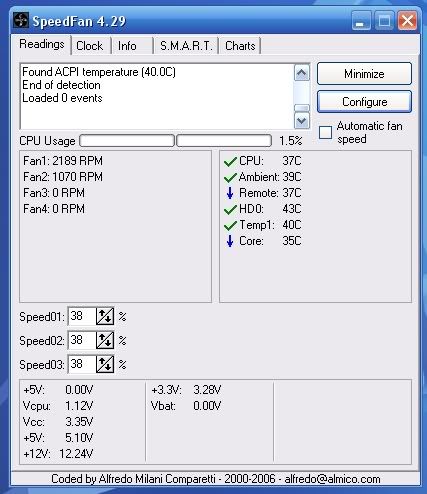Click the Speed03 up/down stepper arrows
Screen dimensions: 427x494
point(105,364)
